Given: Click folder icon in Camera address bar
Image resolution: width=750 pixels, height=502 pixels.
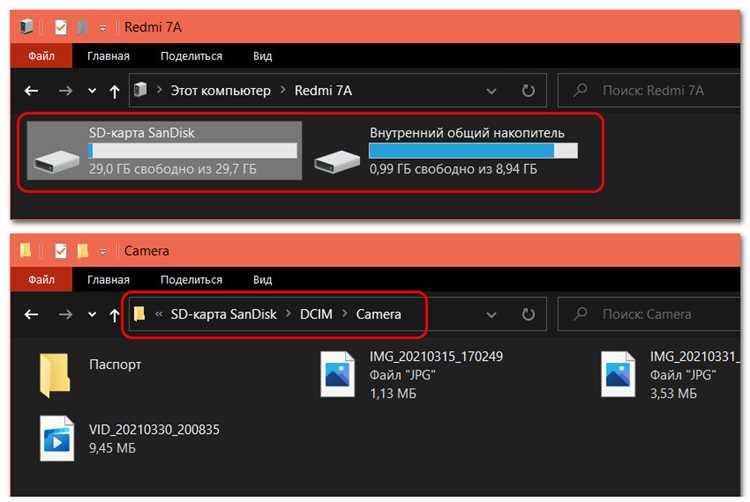Looking at the screenshot, I should pos(139,314).
